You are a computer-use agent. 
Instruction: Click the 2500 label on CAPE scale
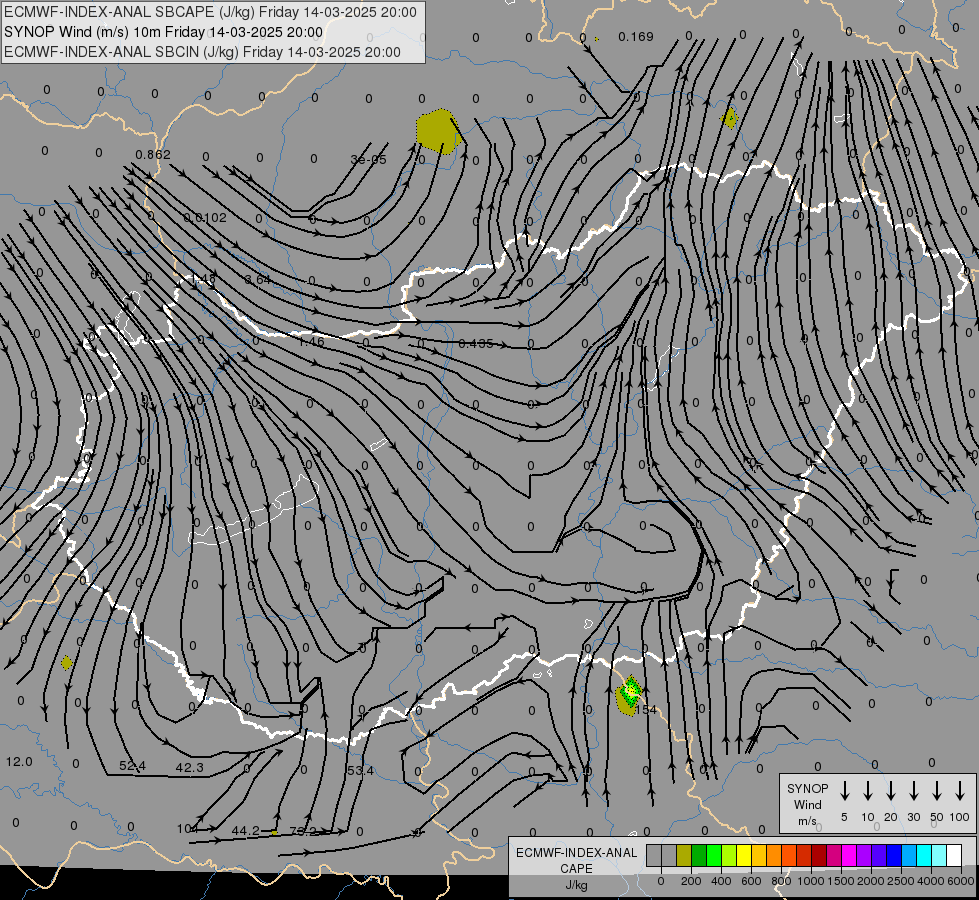(900, 881)
